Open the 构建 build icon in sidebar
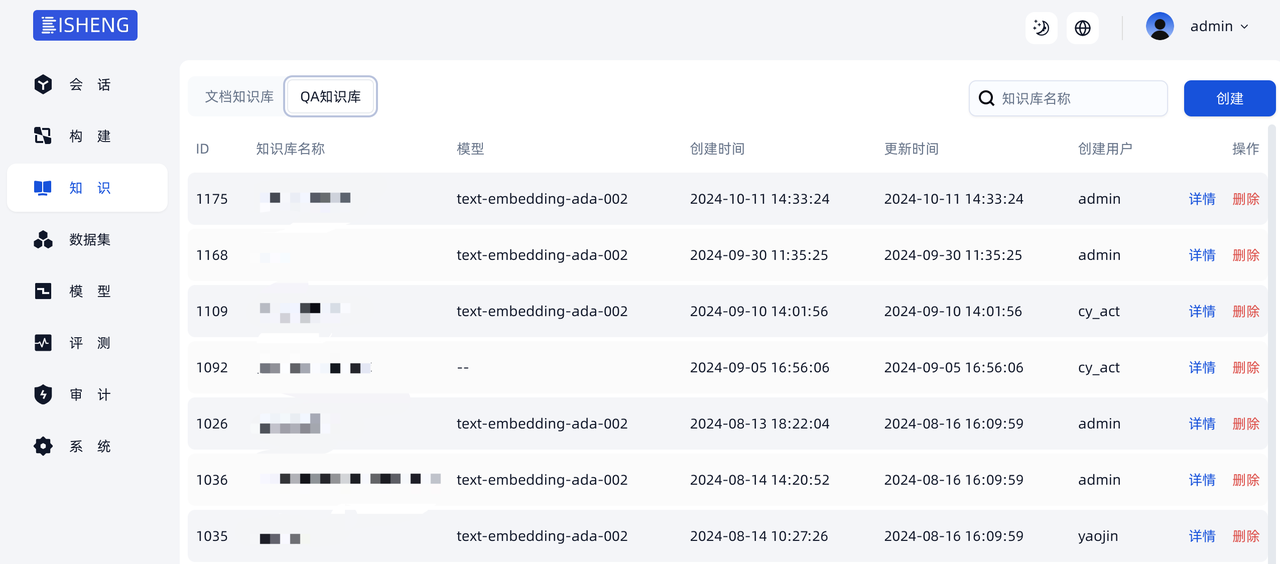Image resolution: width=1280 pixels, height=564 pixels. point(43,136)
